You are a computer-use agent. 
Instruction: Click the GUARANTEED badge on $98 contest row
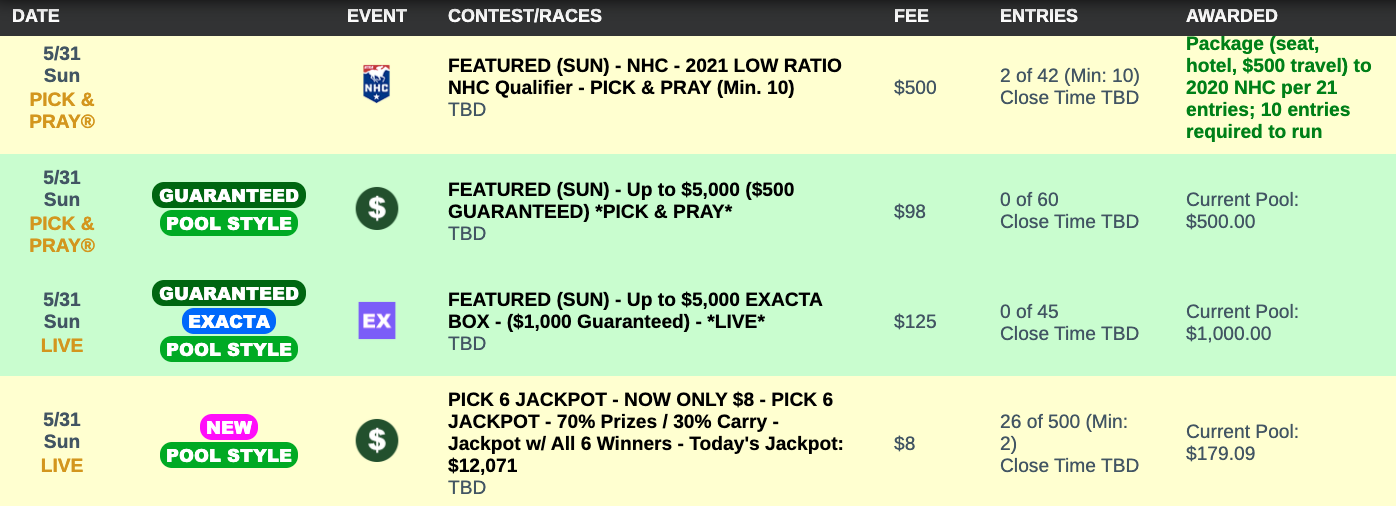pyautogui.click(x=229, y=195)
